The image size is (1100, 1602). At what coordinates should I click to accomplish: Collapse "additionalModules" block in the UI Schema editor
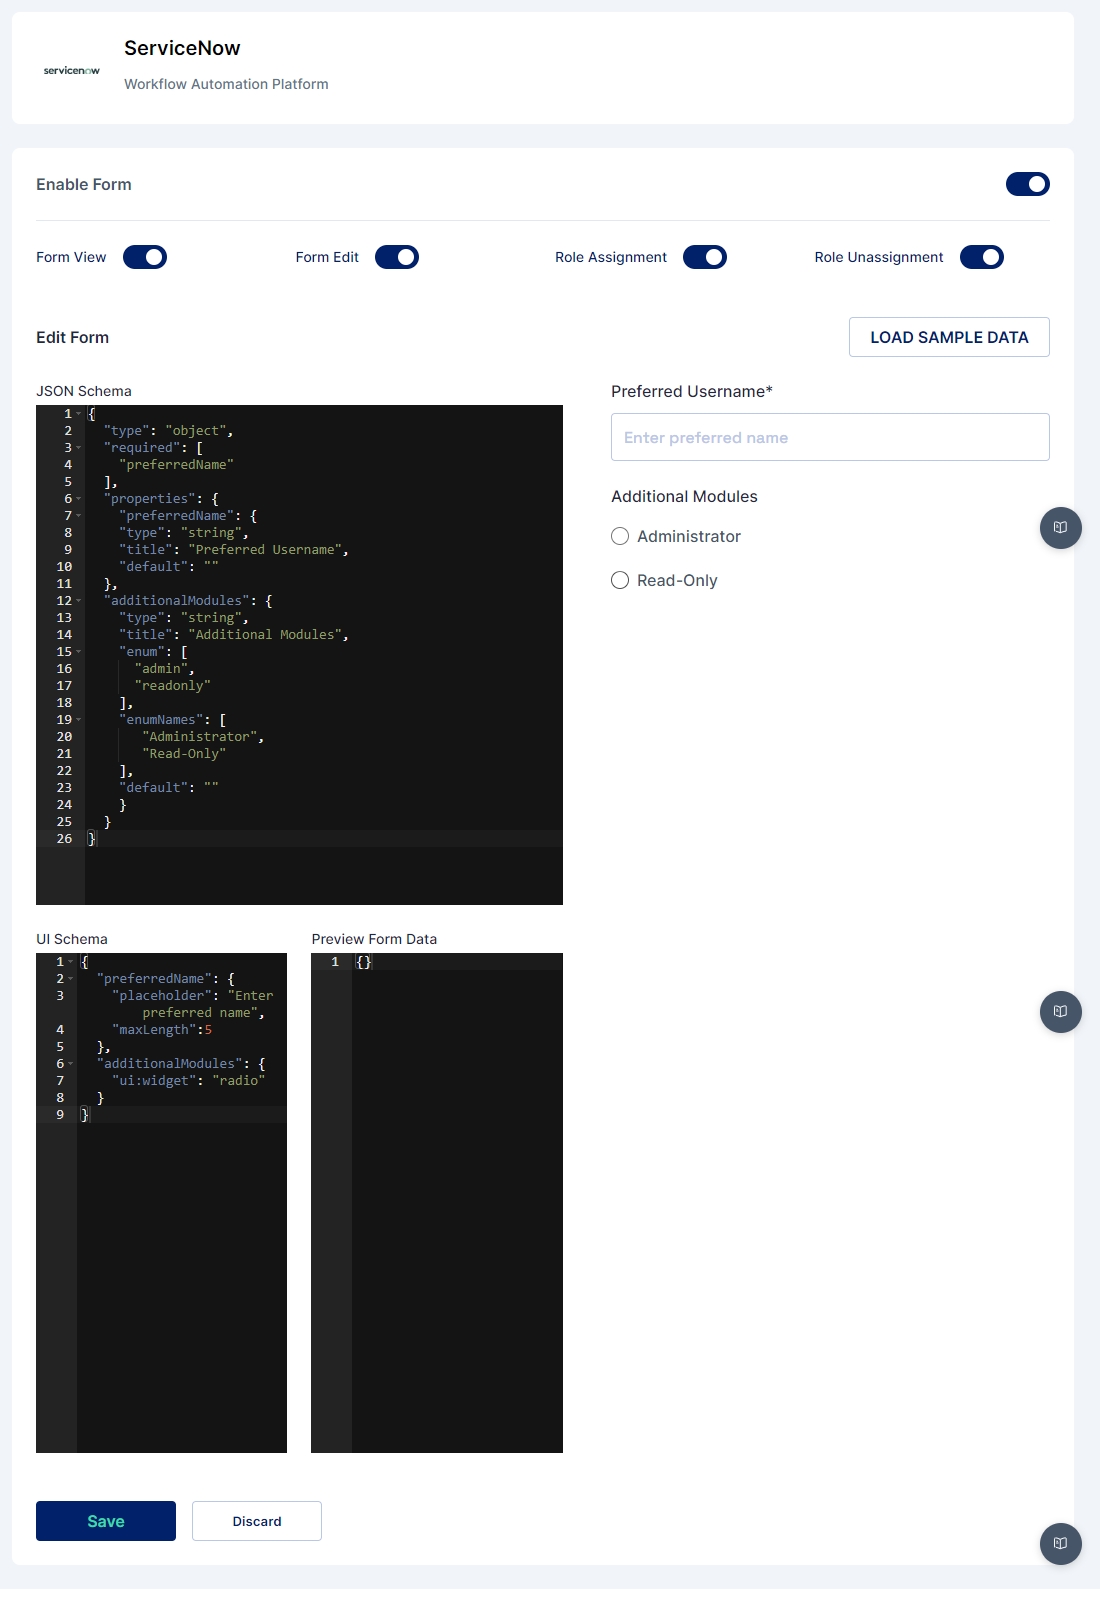coord(71,1064)
